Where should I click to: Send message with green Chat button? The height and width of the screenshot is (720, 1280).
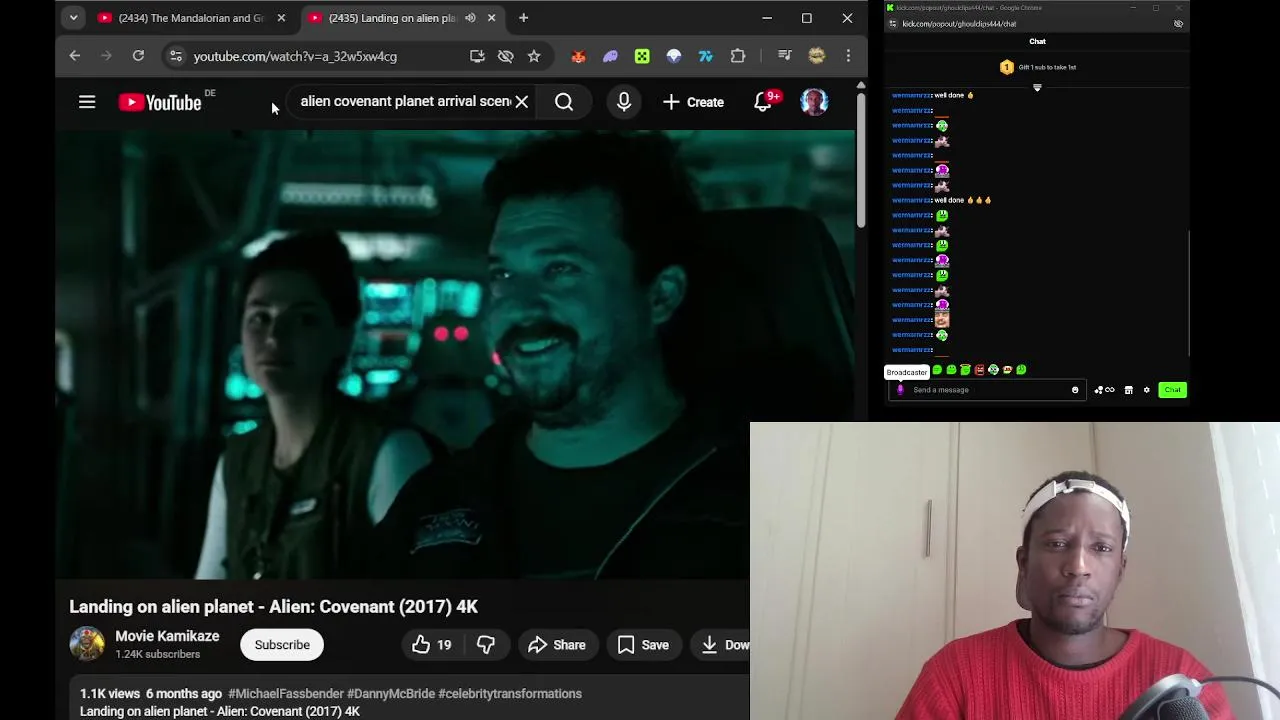point(1172,390)
